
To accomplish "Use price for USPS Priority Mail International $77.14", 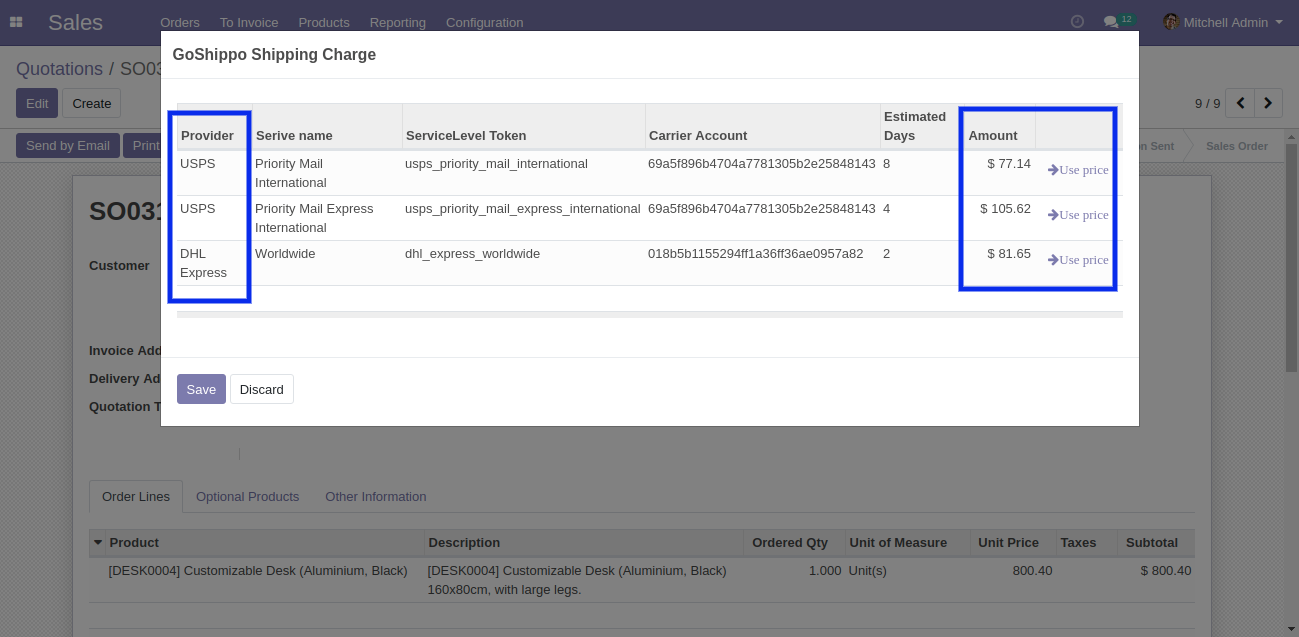I will [x=1078, y=170].
